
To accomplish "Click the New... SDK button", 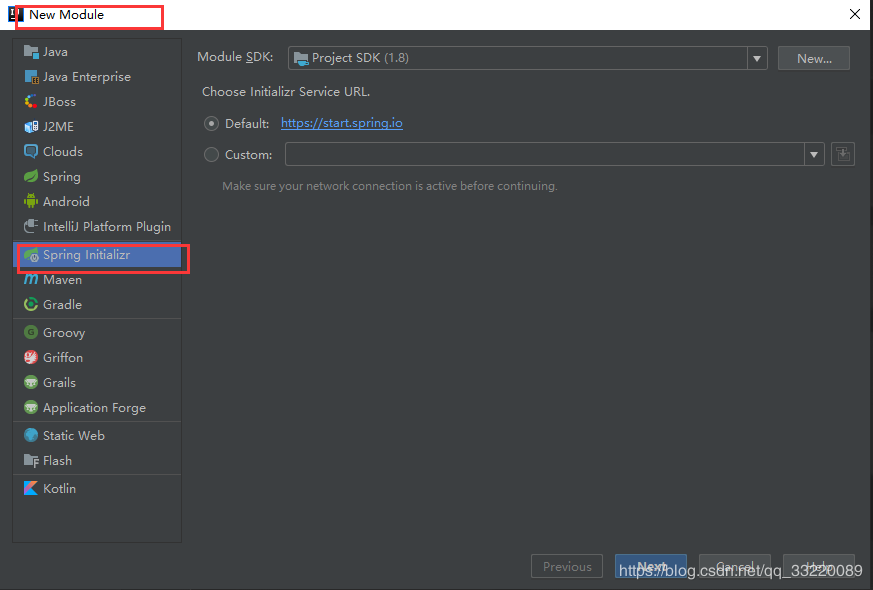I will click(813, 58).
